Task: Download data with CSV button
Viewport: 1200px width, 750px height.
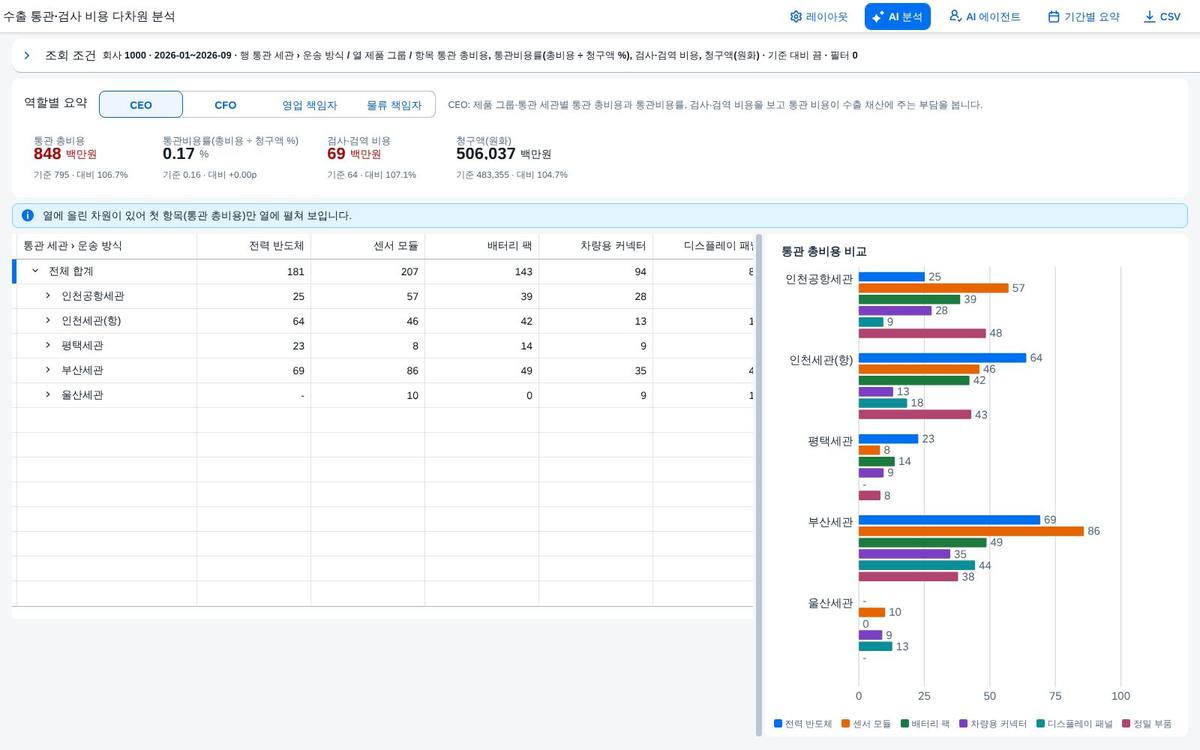Action: click(1161, 17)
